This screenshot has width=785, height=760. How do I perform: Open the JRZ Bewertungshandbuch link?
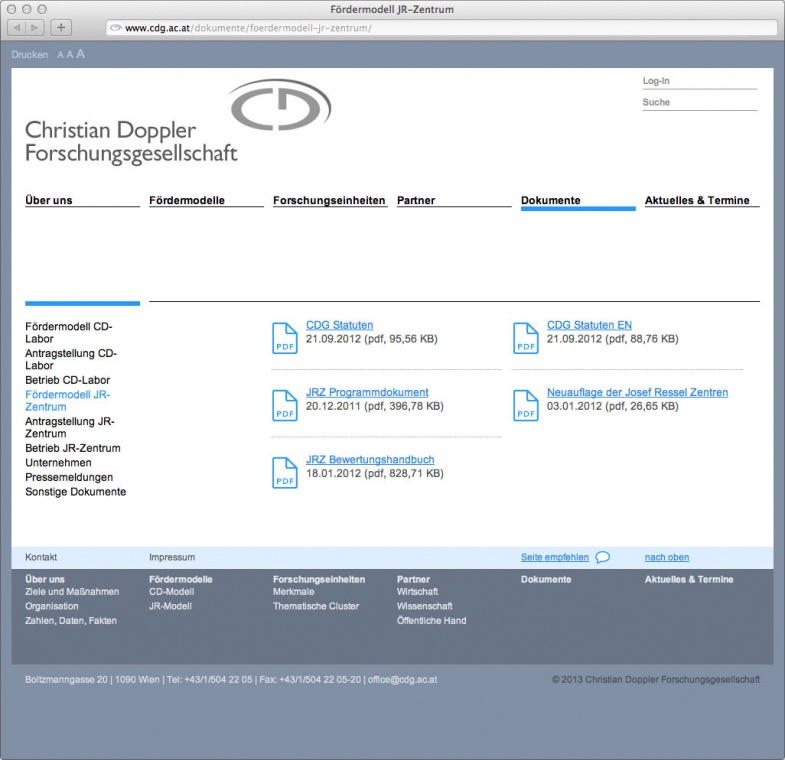click(x=370, y=459)
